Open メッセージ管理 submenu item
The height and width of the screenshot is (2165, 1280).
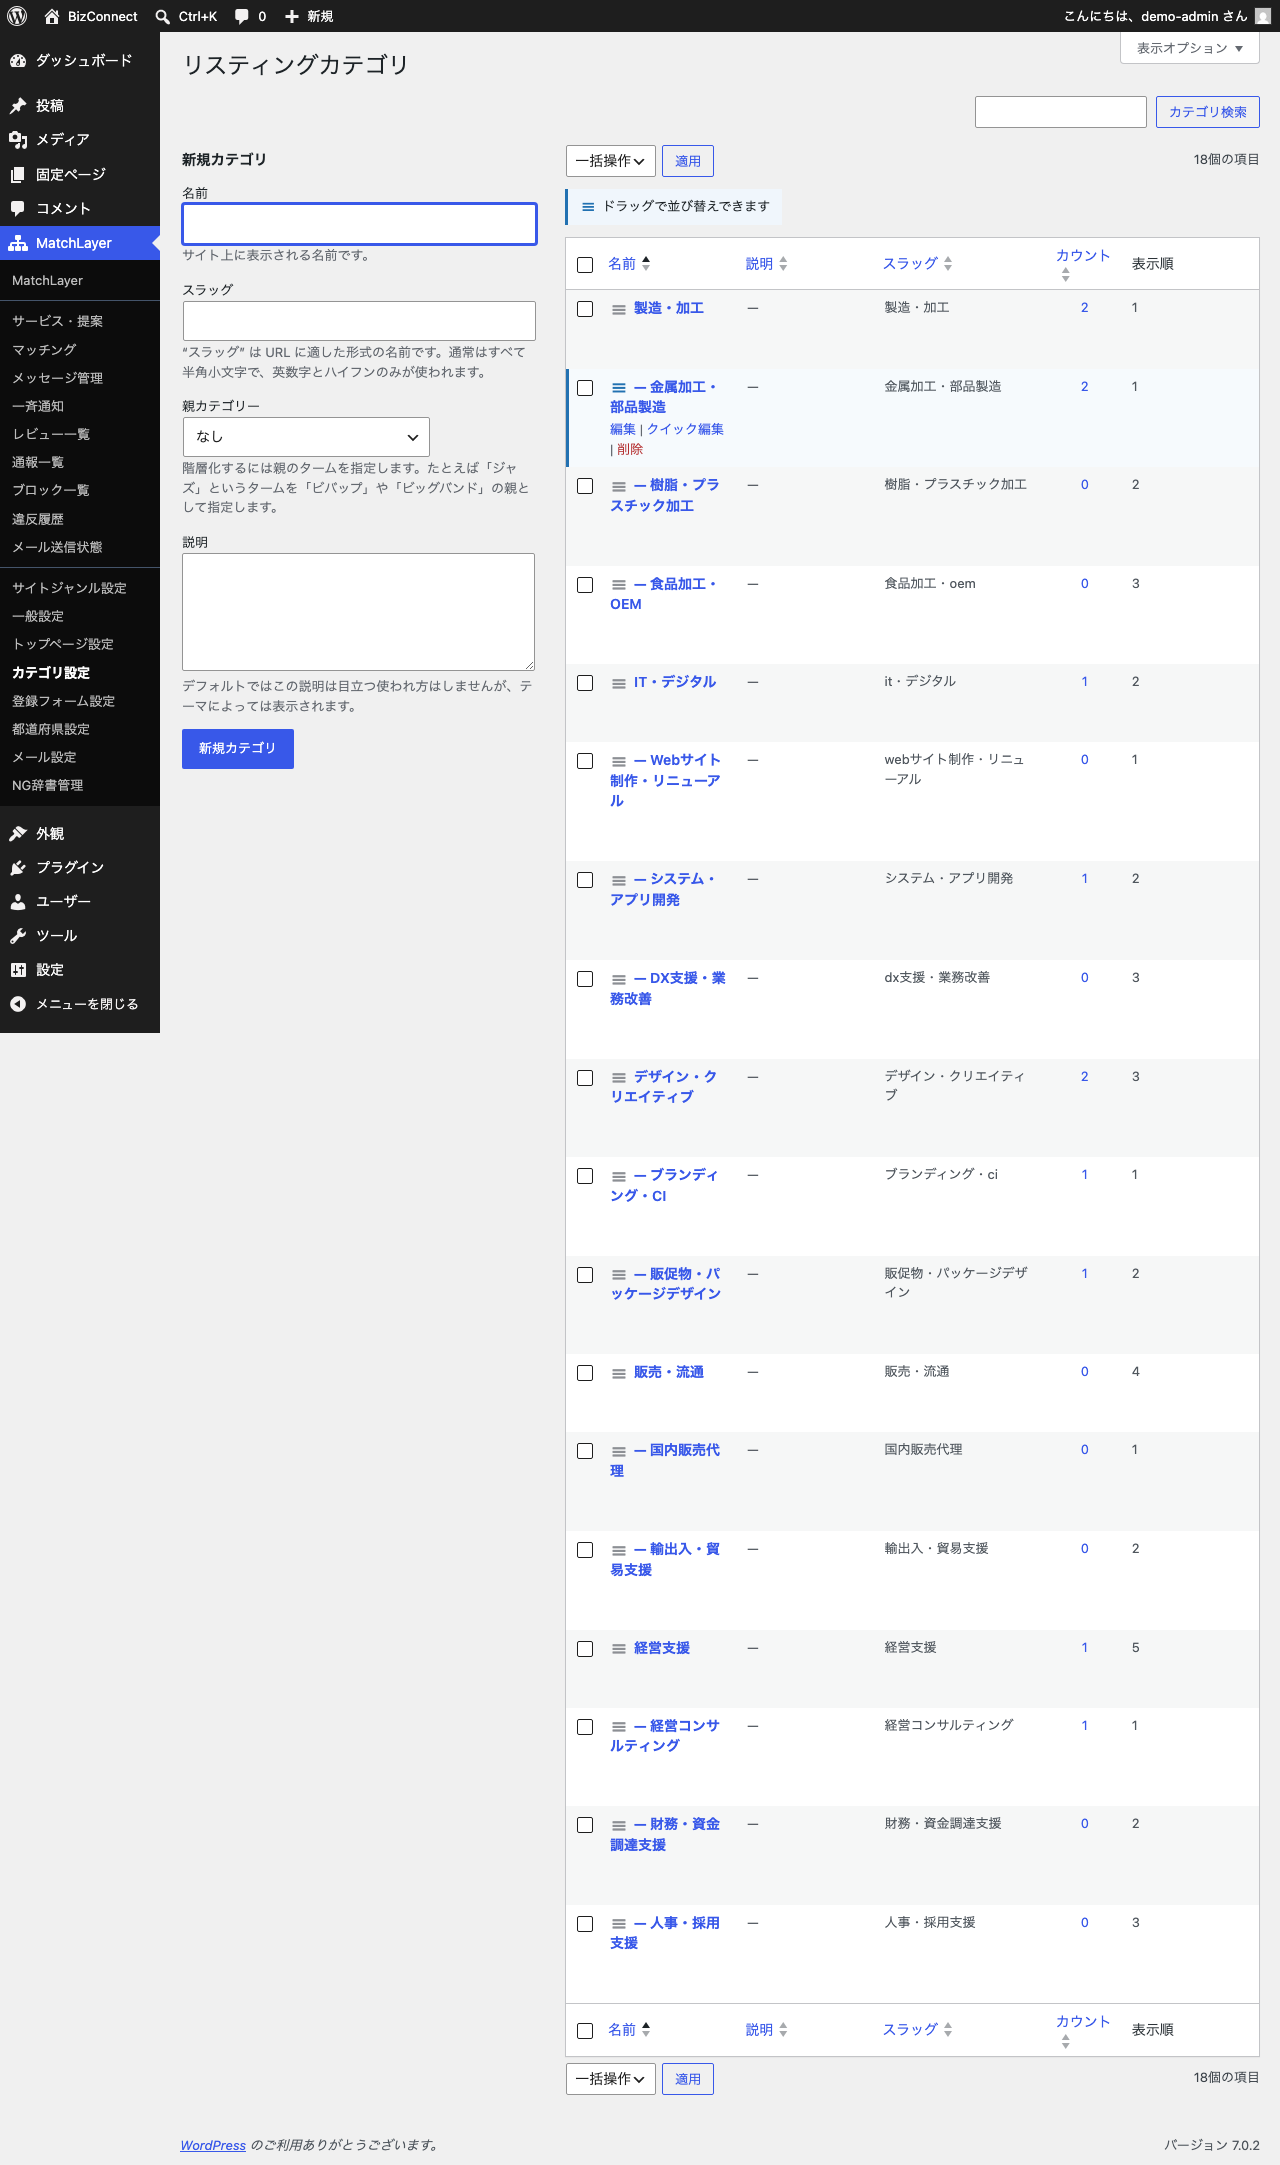[x=57, y=378]
